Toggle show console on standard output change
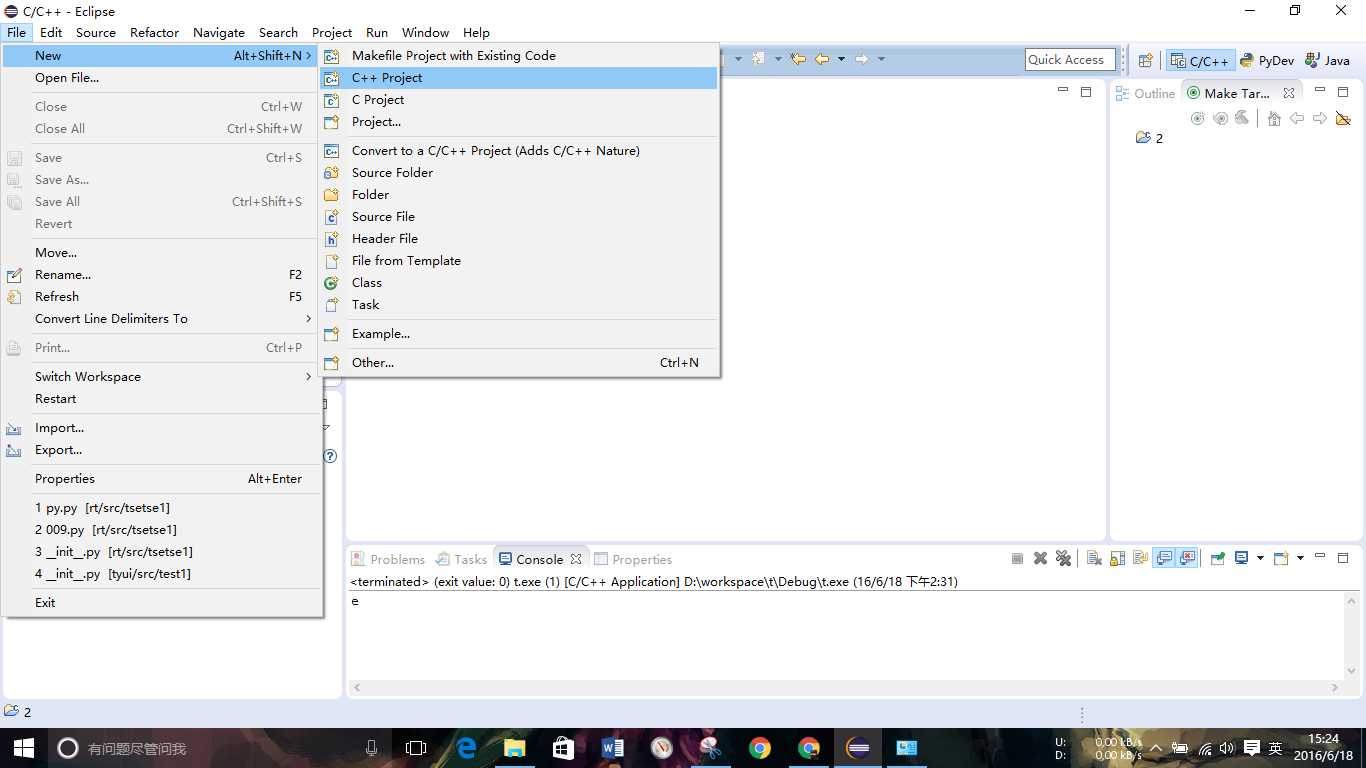The image size is (1366, 768). coord(1163,559)
